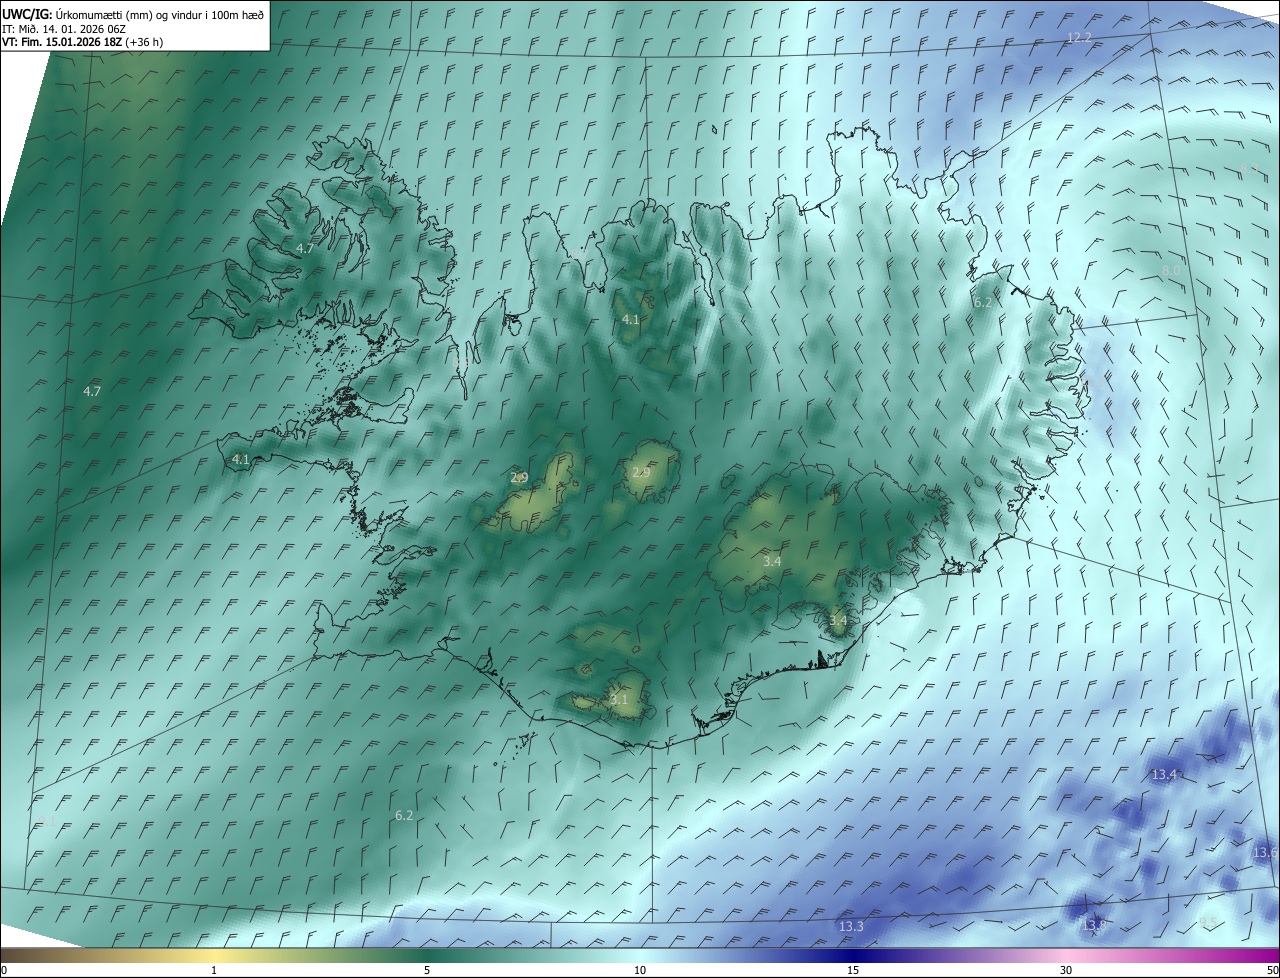Click the 13.6 value at the right edge

click(x=1265, y=853)
